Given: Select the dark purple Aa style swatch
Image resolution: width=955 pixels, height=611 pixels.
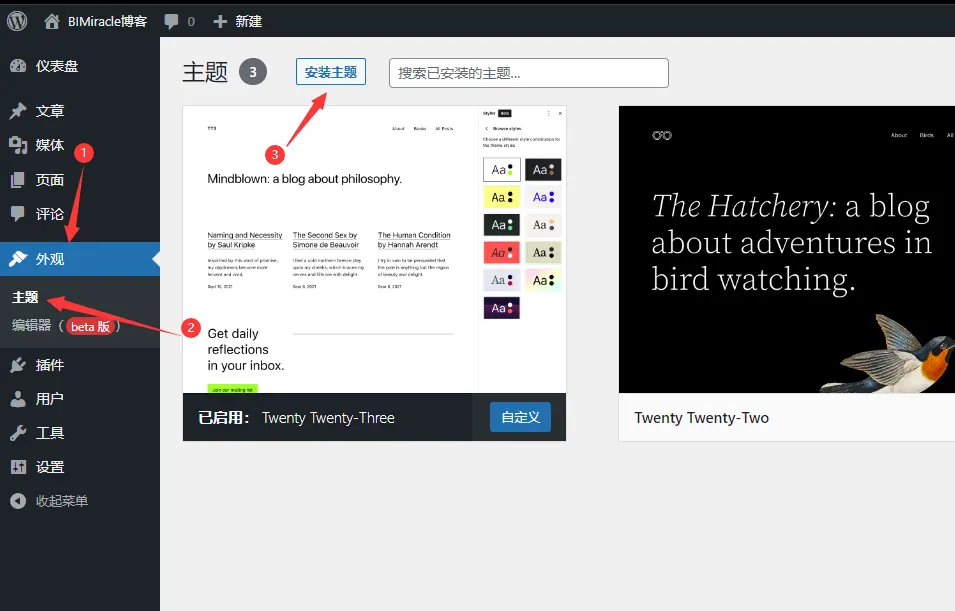Looking at the screenshot, I should [502, 308].
